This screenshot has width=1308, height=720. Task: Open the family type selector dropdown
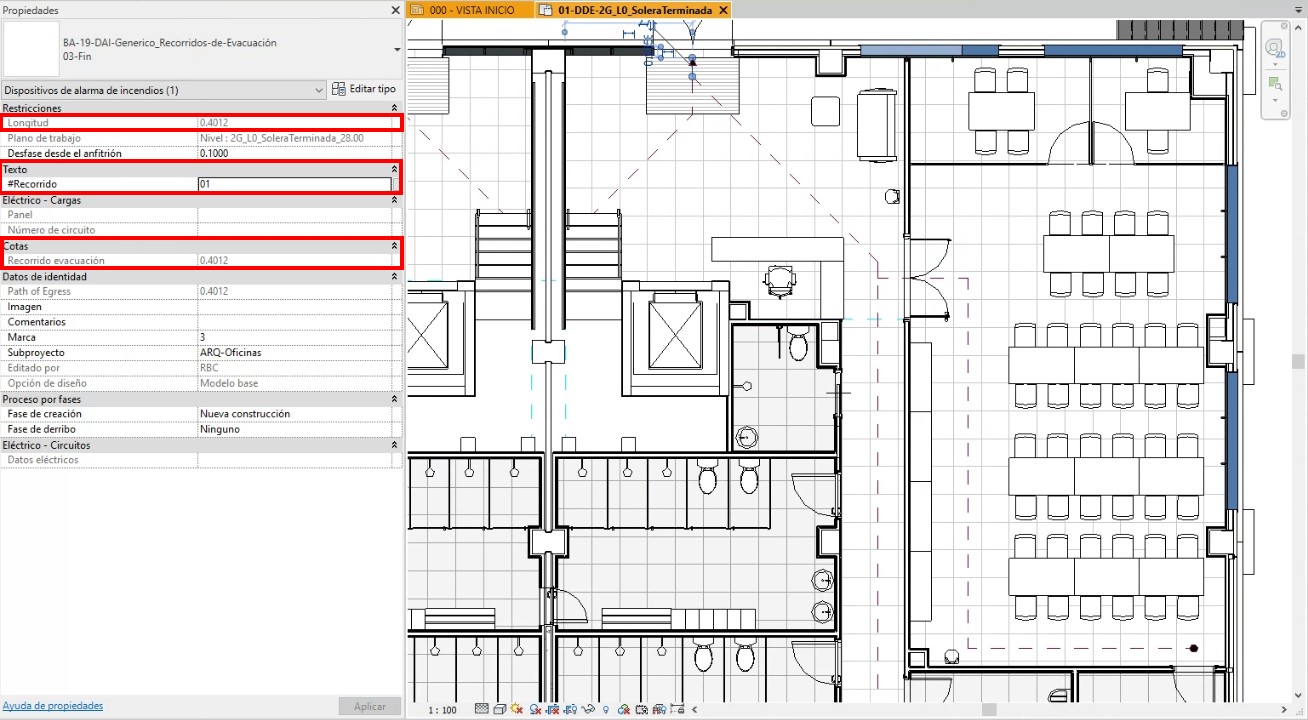tap(397, 49)
